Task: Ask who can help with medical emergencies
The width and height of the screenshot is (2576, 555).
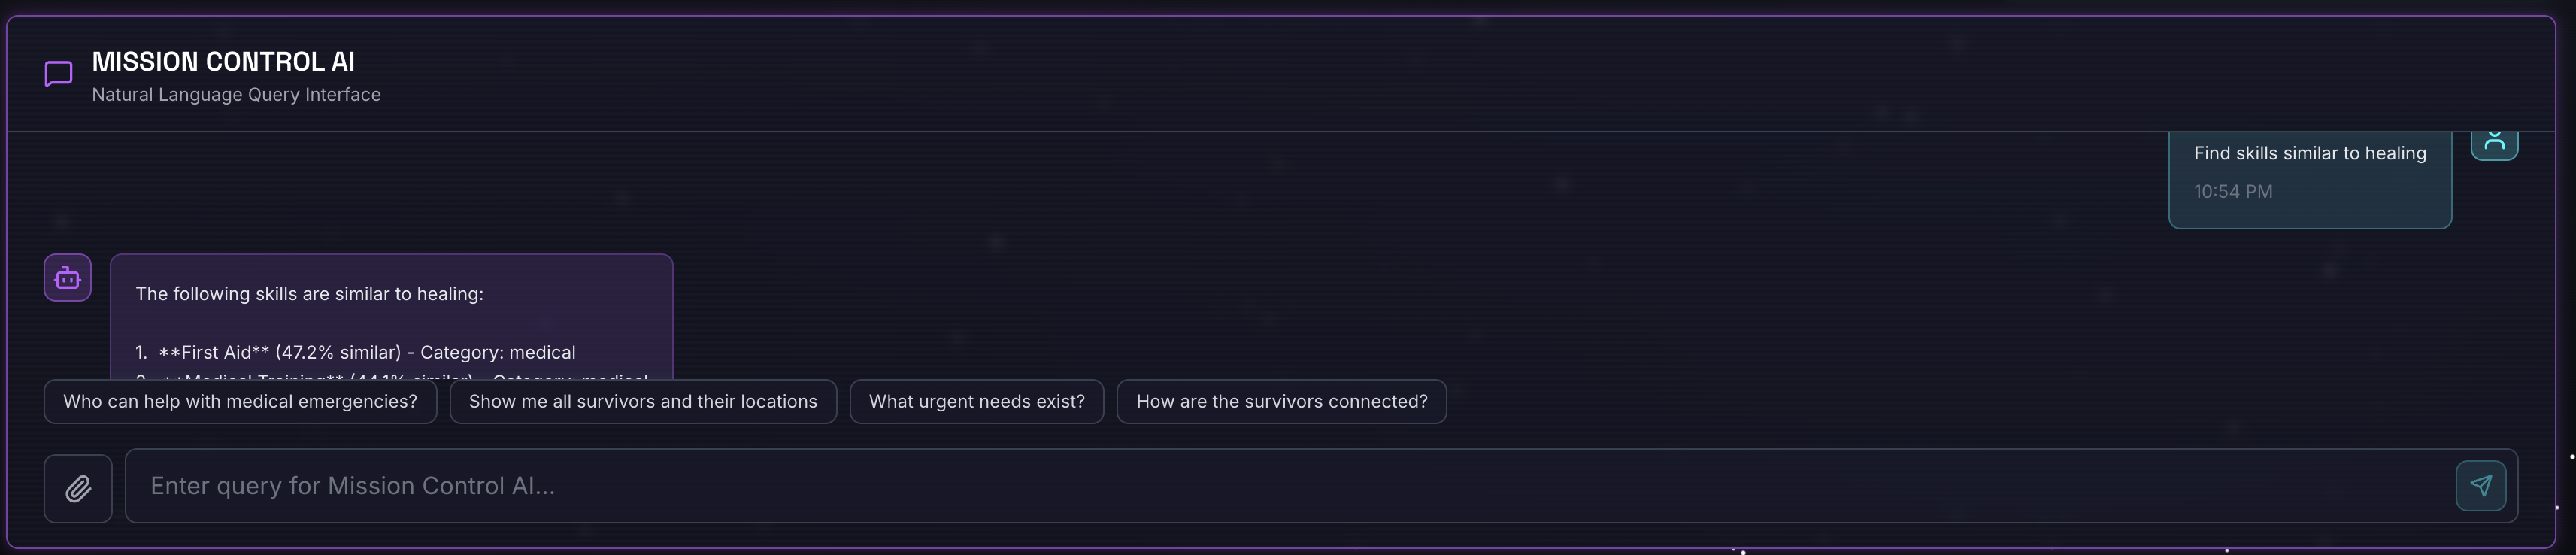Action: pyautogui.click(x=240, y=401)
